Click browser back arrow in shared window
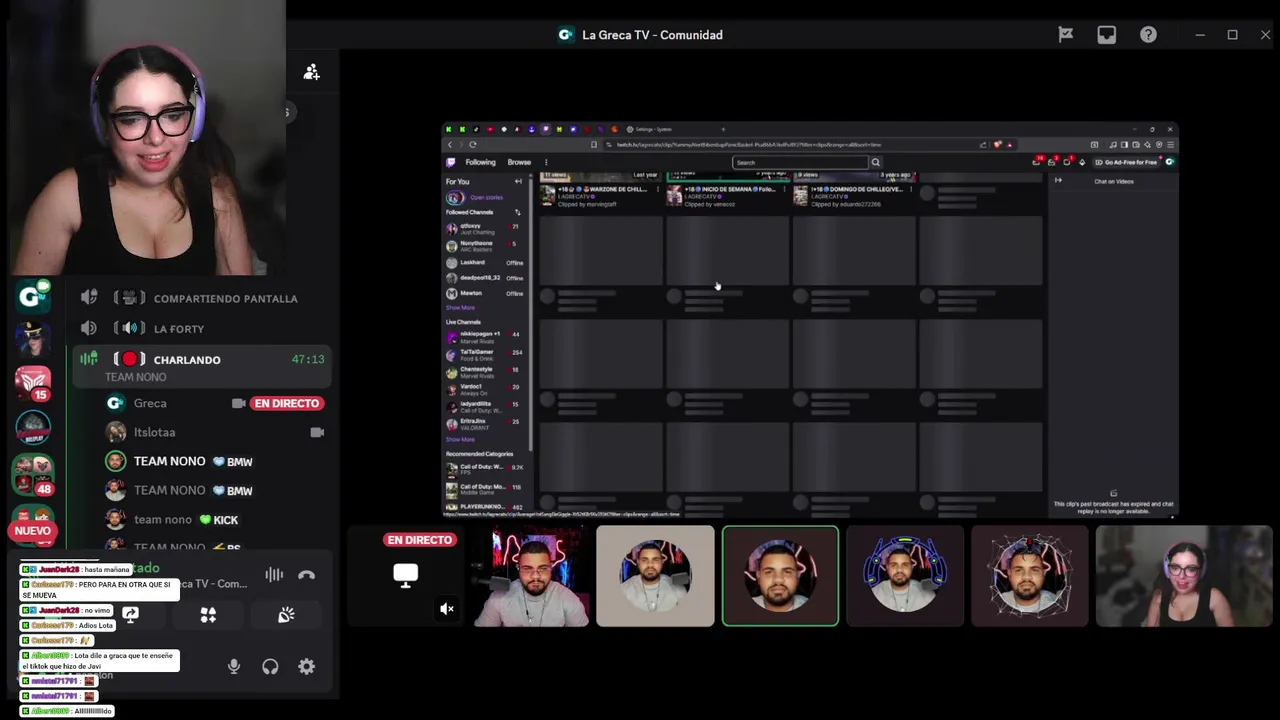The width and height of the screenshot is (1280, 720). point(449,145)
